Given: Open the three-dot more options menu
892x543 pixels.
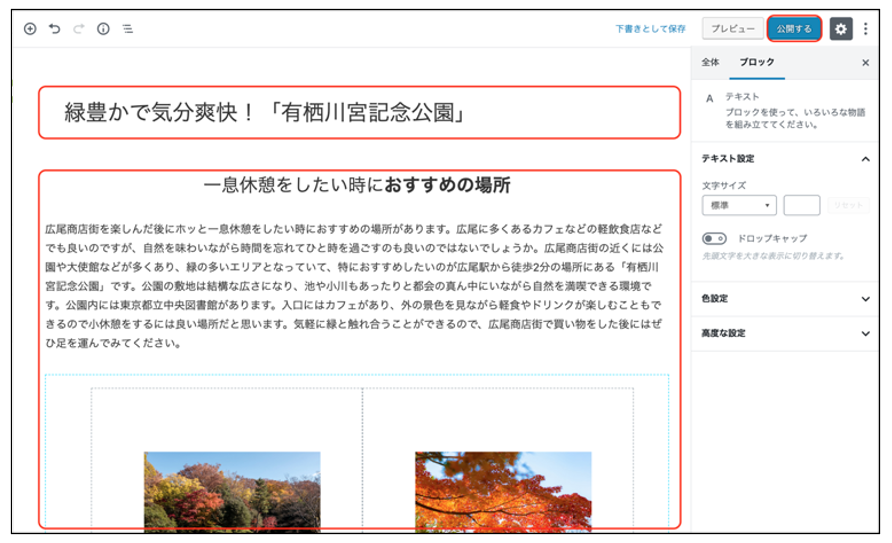Looking at the screenshot, I should (866, 29).
